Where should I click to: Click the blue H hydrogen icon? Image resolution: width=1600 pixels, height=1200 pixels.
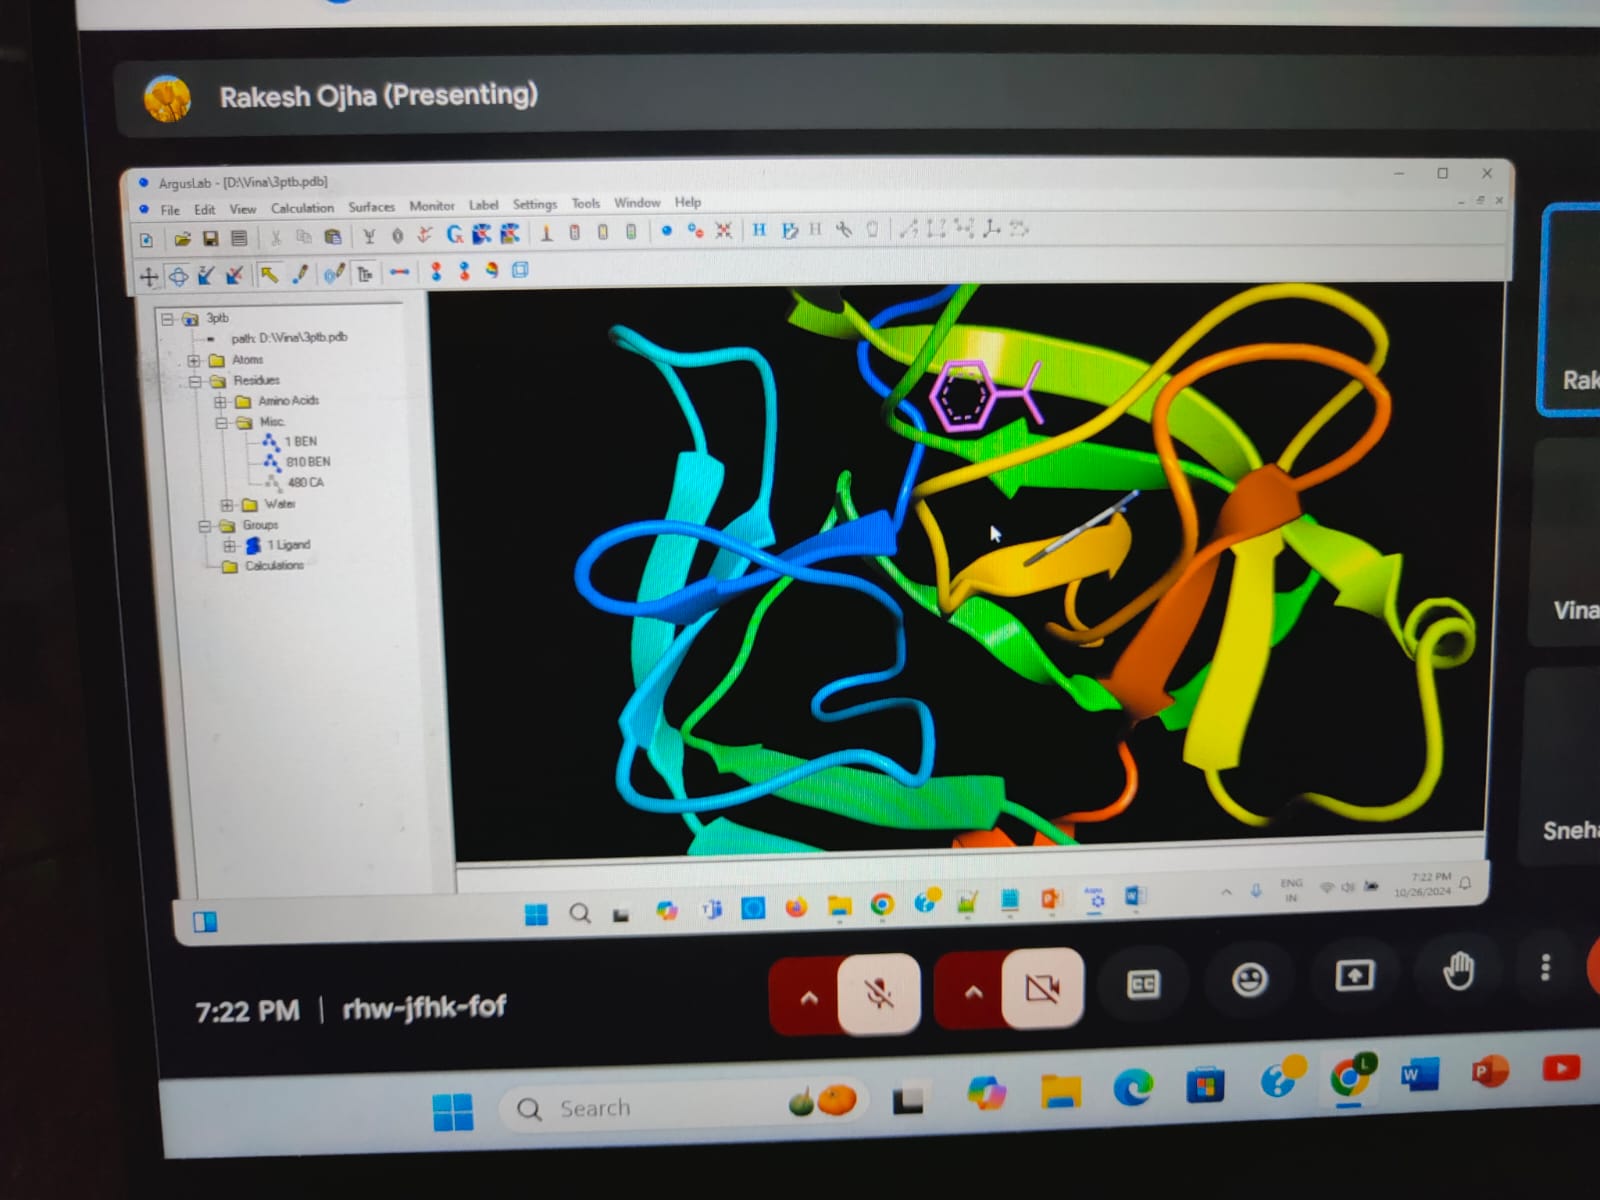759,231
